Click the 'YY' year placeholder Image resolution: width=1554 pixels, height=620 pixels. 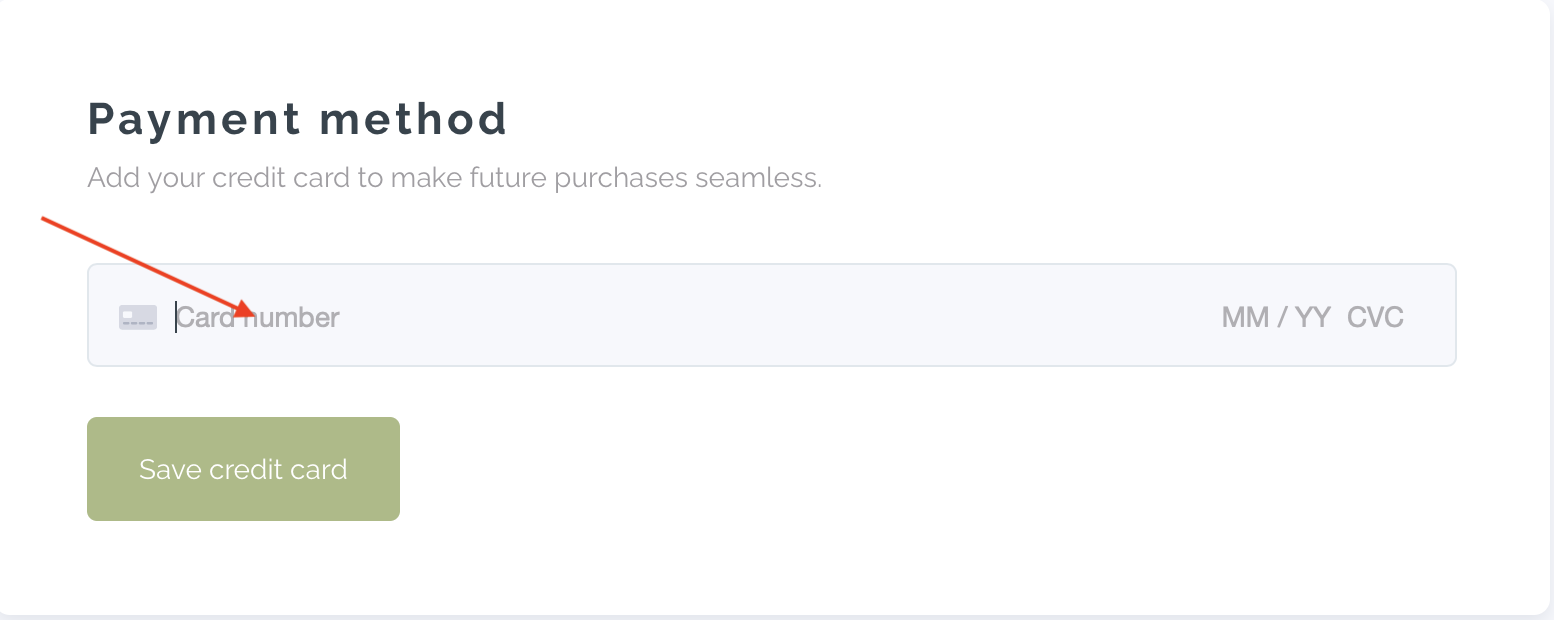(1312, 318)
